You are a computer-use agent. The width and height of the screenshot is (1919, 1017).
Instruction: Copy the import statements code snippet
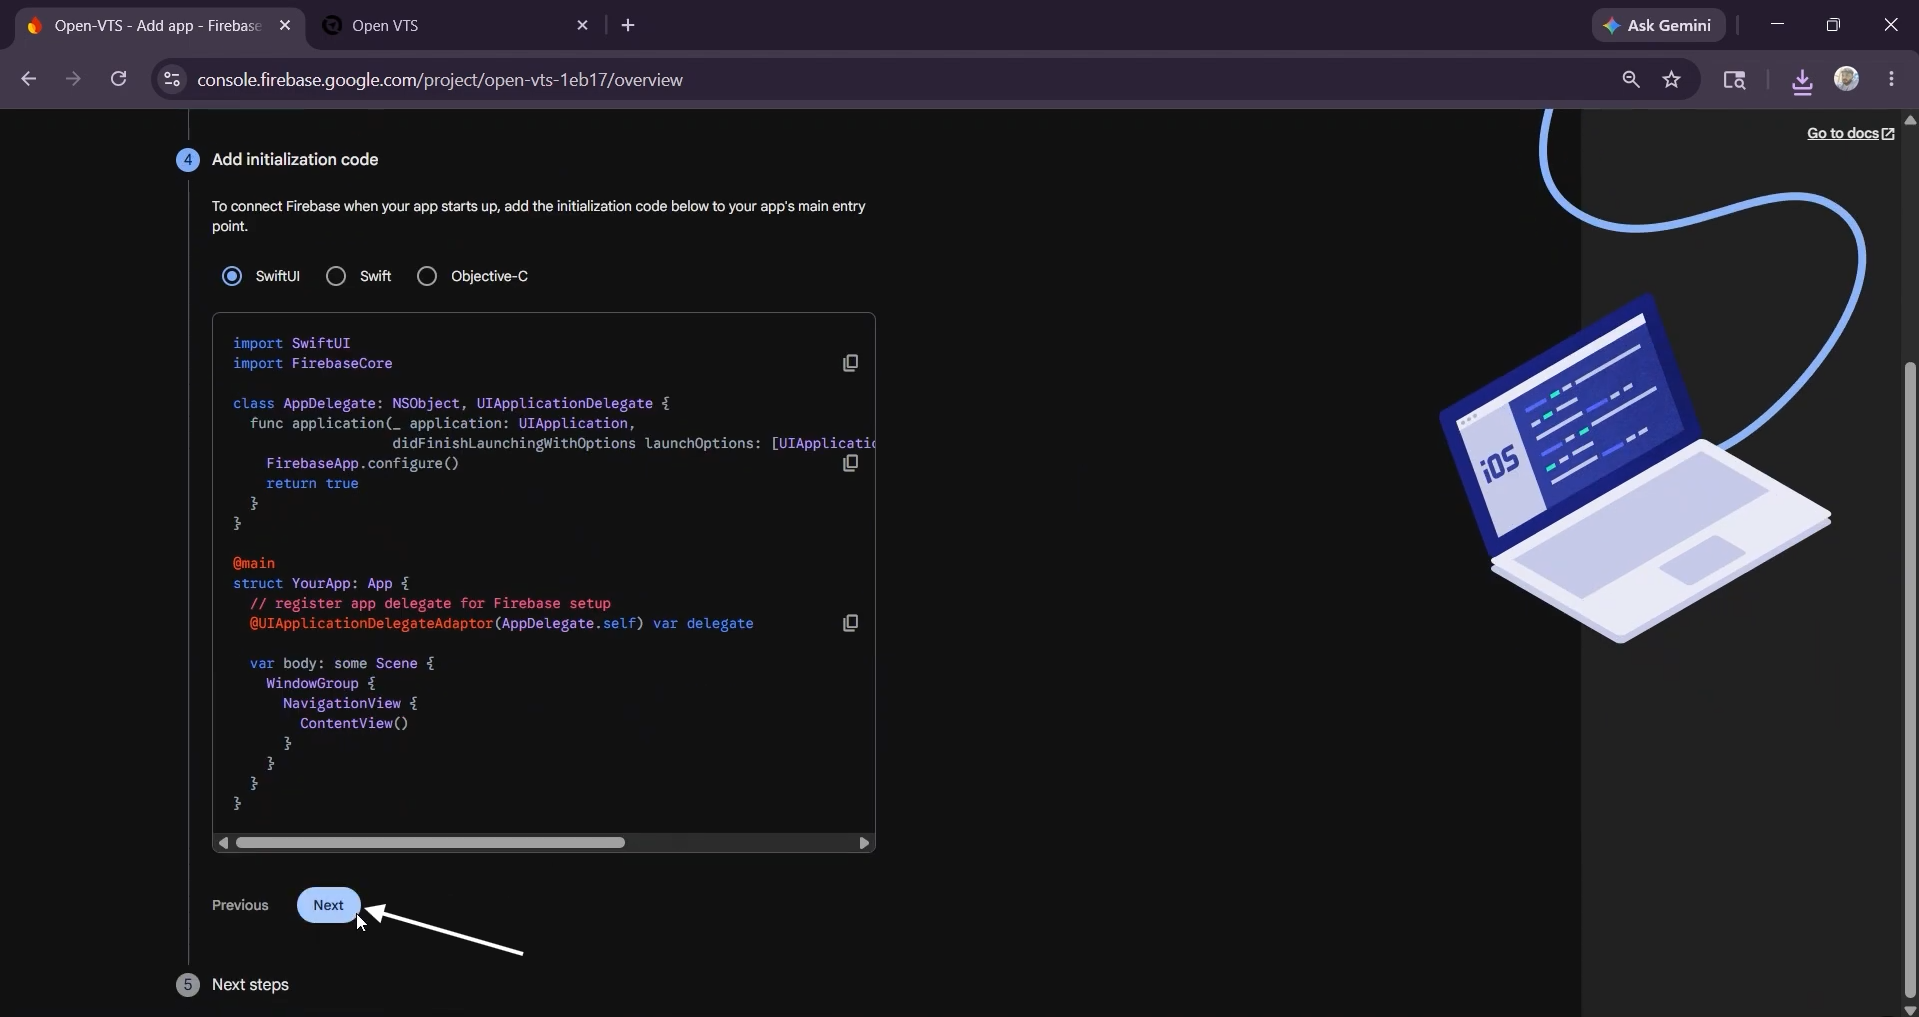(850, 363)
